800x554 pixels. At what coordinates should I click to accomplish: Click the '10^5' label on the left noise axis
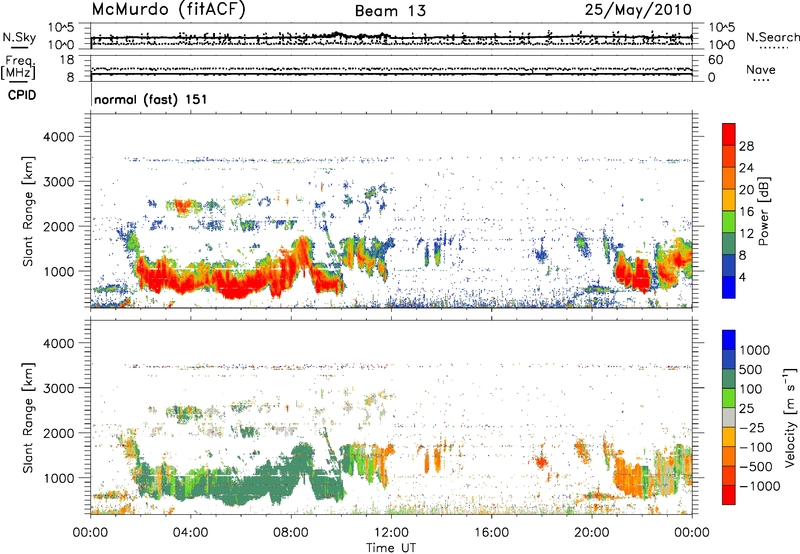click(61, 27)
